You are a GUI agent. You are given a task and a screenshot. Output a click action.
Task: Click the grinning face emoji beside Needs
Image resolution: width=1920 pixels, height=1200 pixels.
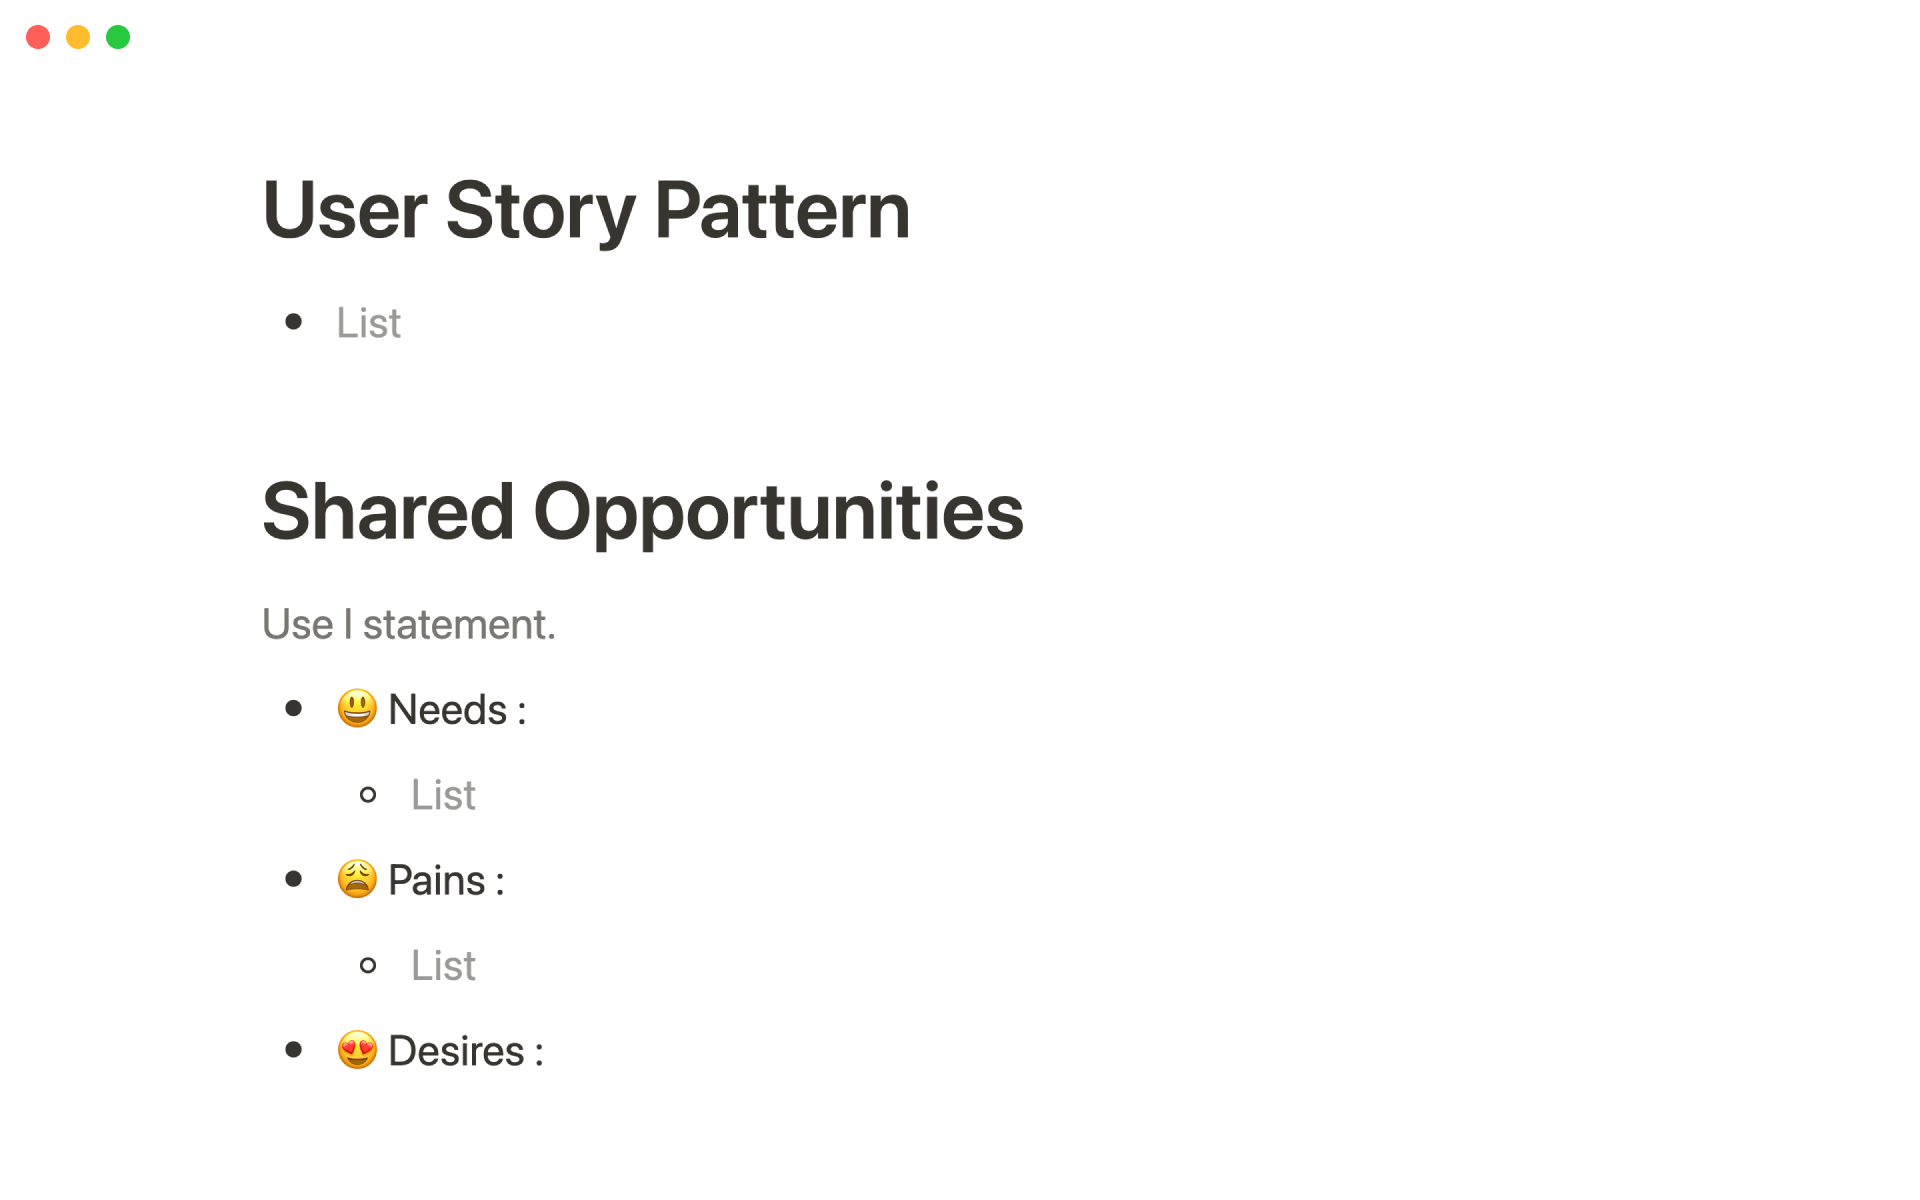(x=357, y=709)
